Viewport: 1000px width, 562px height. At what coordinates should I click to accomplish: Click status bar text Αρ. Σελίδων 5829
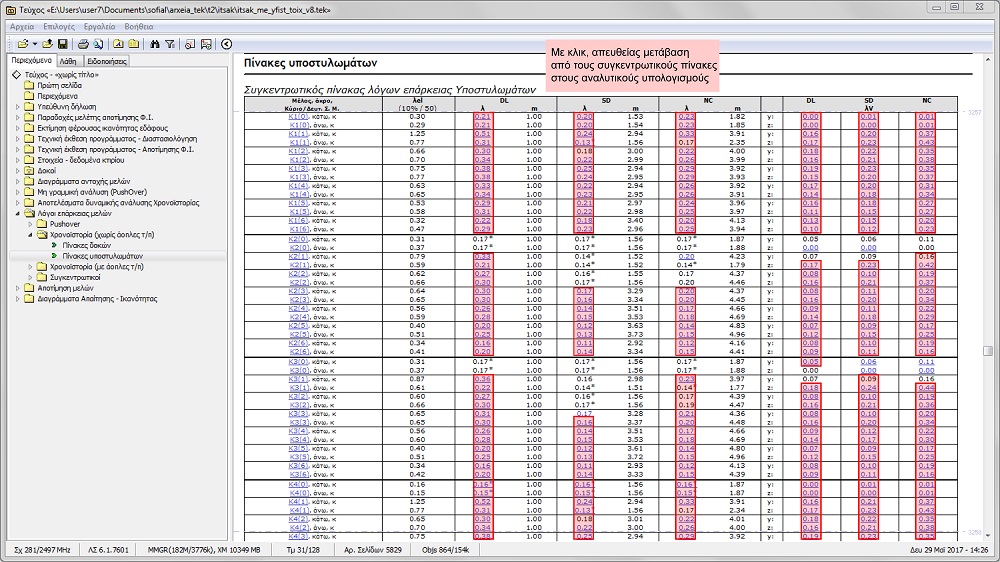click(373, 549)
